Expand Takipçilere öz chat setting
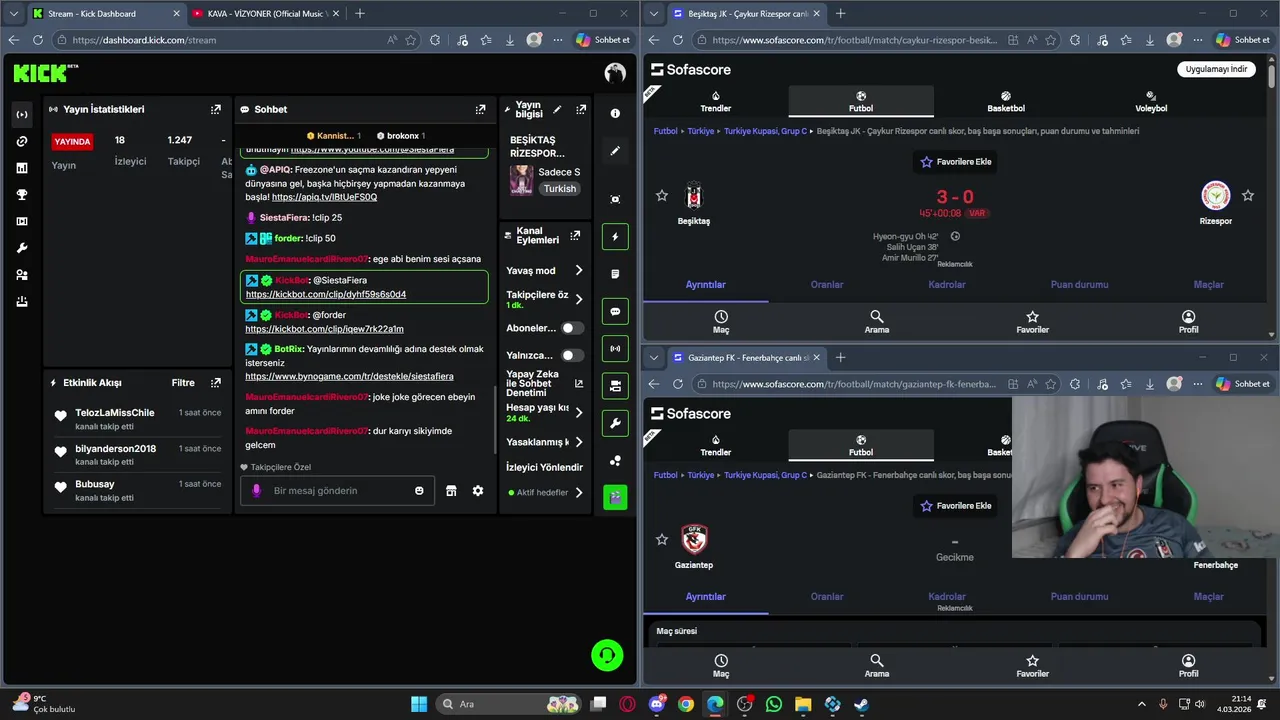This screenshot has height=720, width=1280. pos(578,298)
